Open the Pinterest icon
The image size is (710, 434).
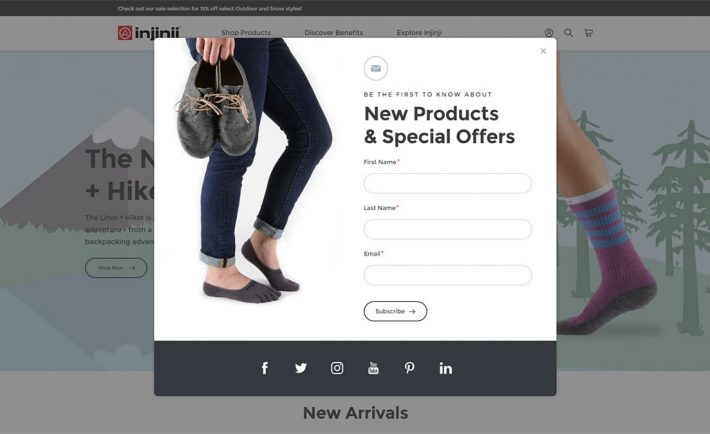409,368
